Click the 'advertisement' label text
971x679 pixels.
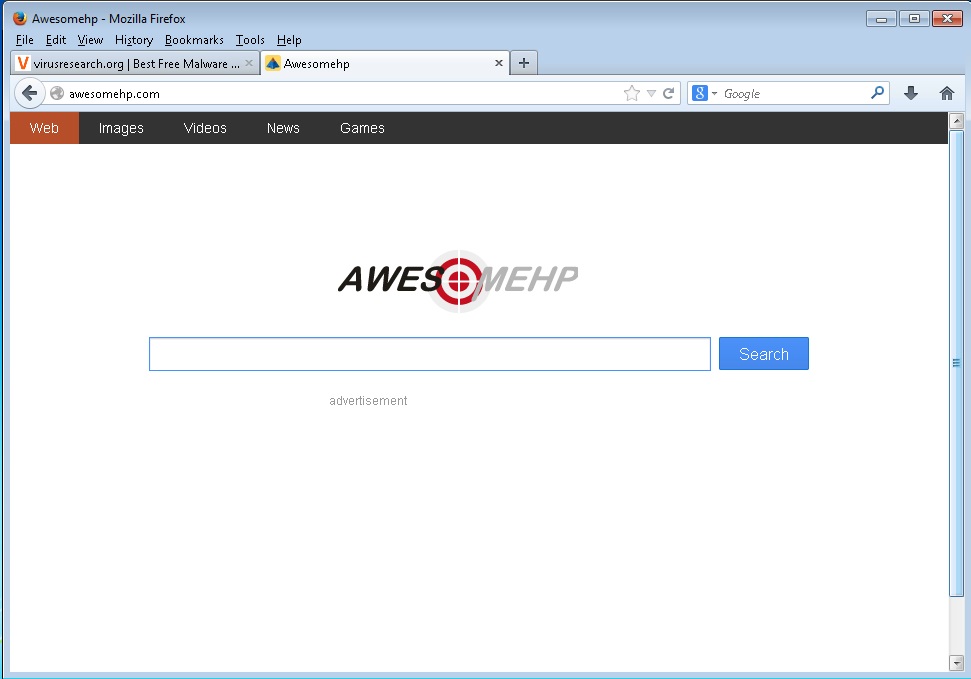click(x=368, y=401)
